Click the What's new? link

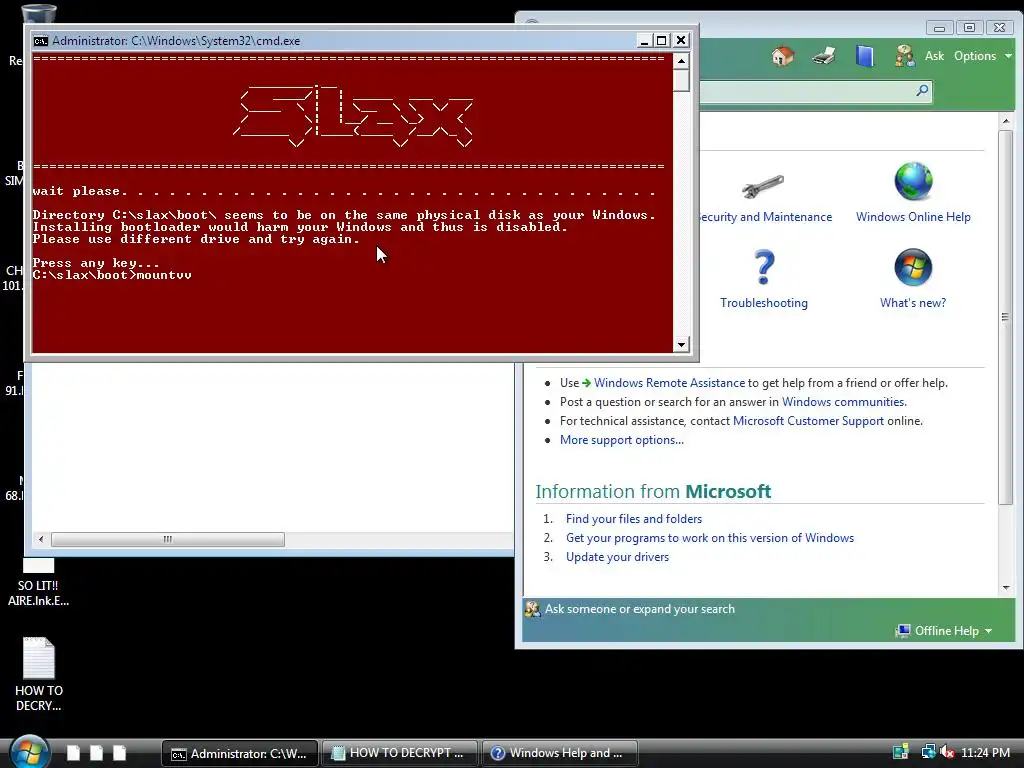[x=913, y=303]
